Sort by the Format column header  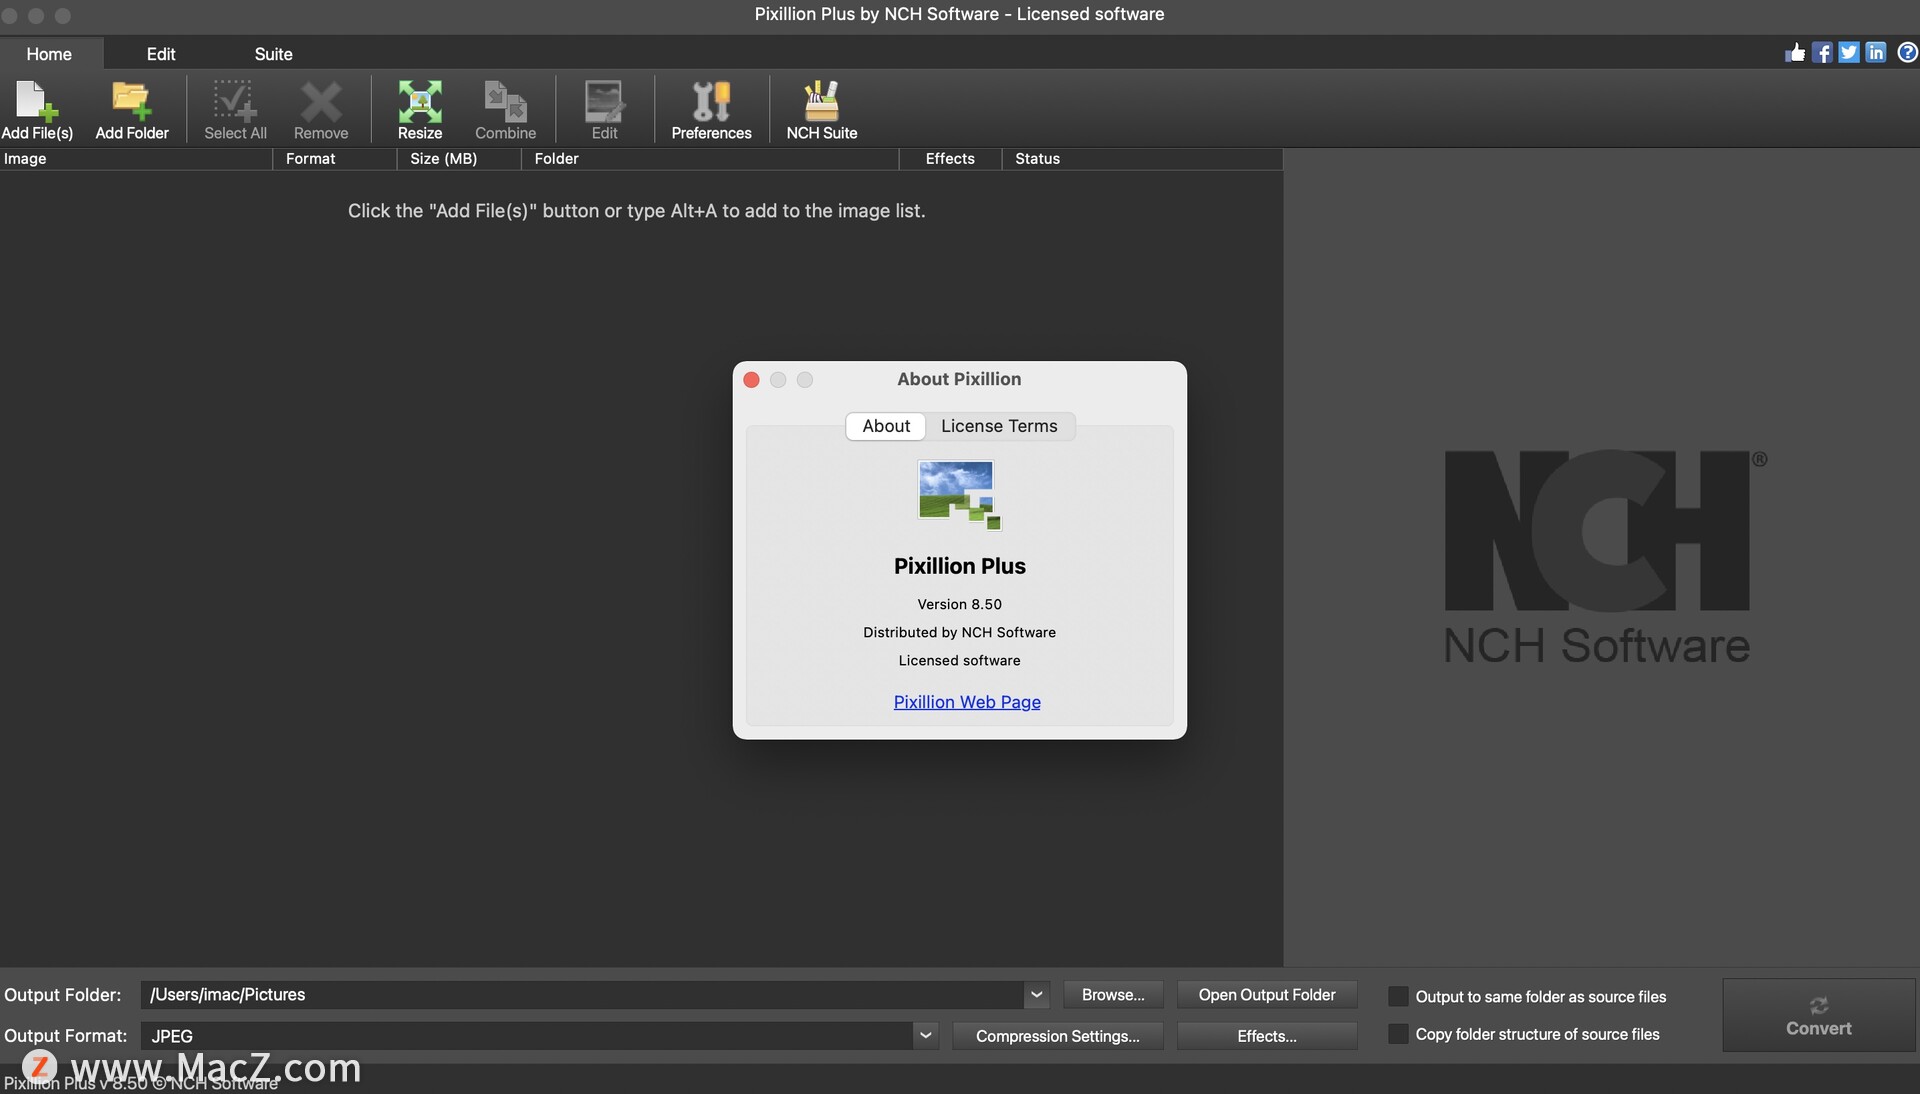[x=335, y=159]
